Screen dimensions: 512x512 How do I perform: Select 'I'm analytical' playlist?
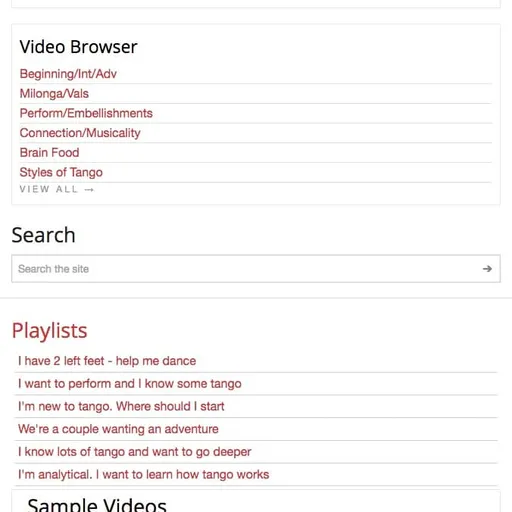pyautogui.click(x=144, y=474)
